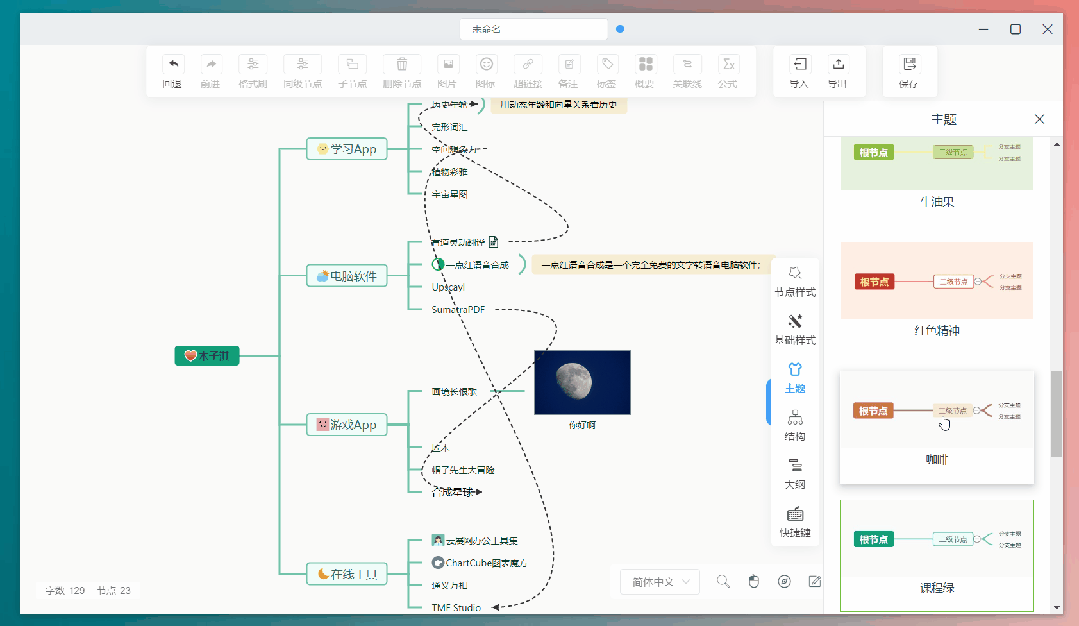The image size is (1079, 626).
Task: Click the mouse mode icon in bottom bar
Action: (x=754, y=581)
